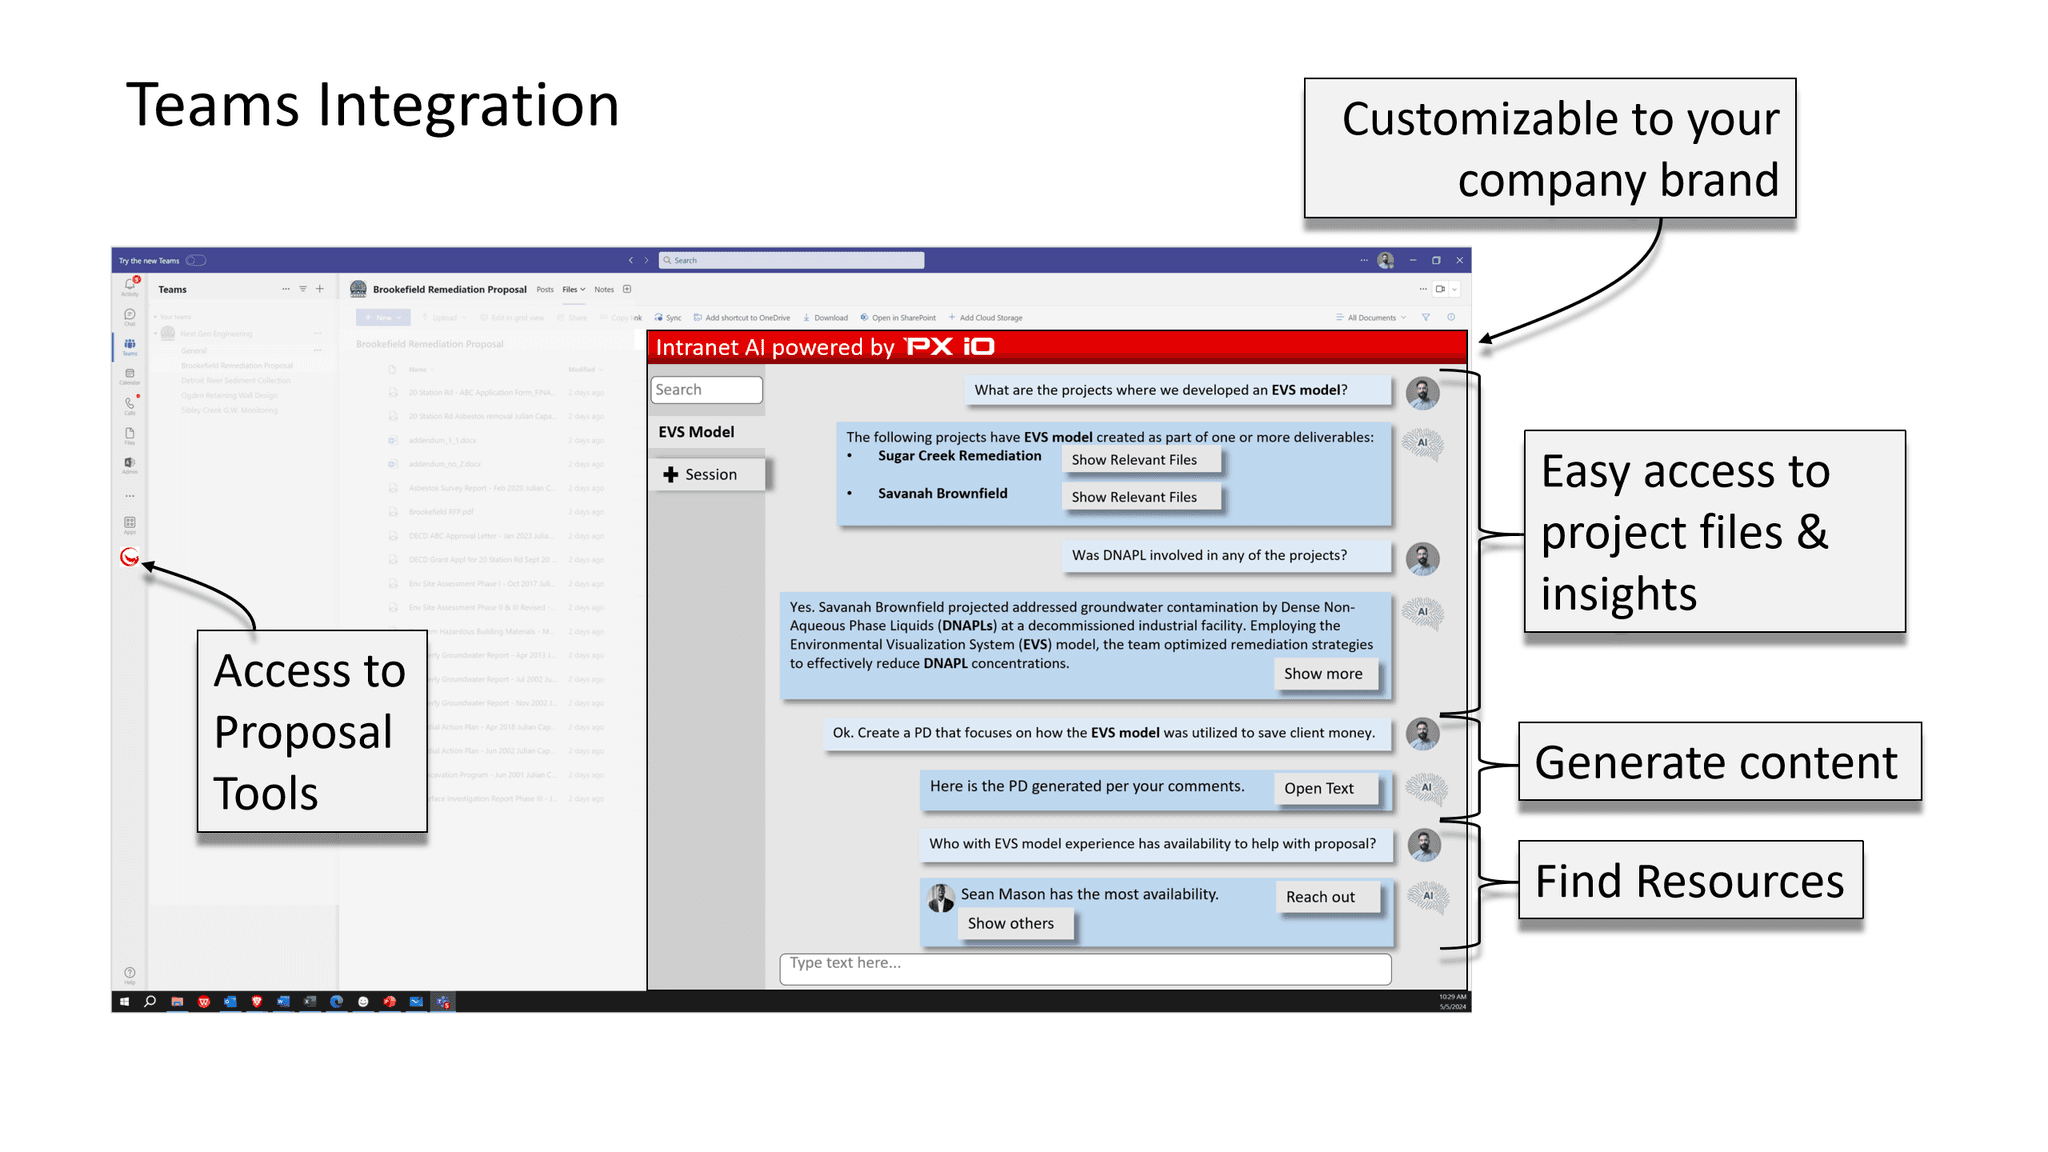Click Show more on DNAPL answer
Image resolution: width=2048 pixels, height=1152 pixels.
pos(1325,674)
